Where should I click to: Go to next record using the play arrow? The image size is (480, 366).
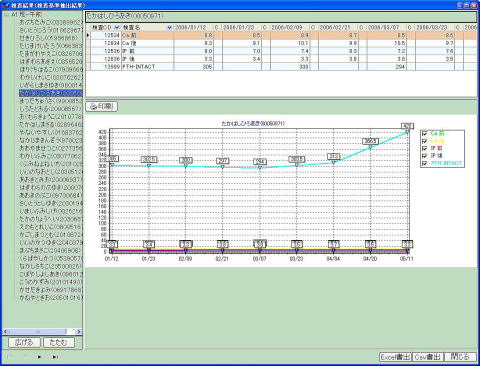[x=40, y=357]
